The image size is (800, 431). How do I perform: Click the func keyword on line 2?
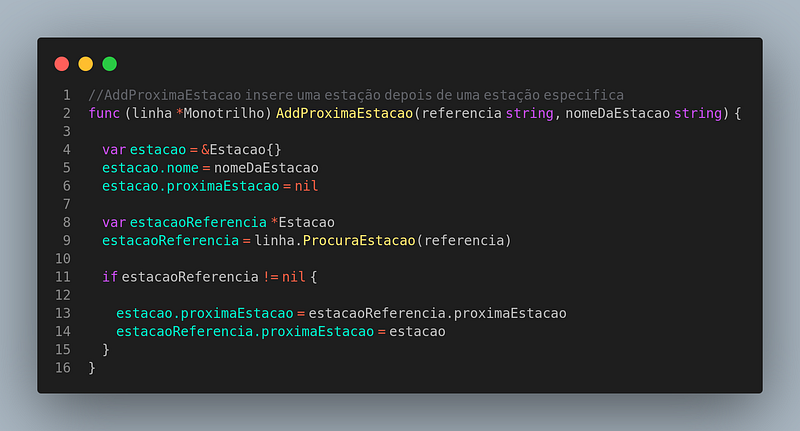104,113
